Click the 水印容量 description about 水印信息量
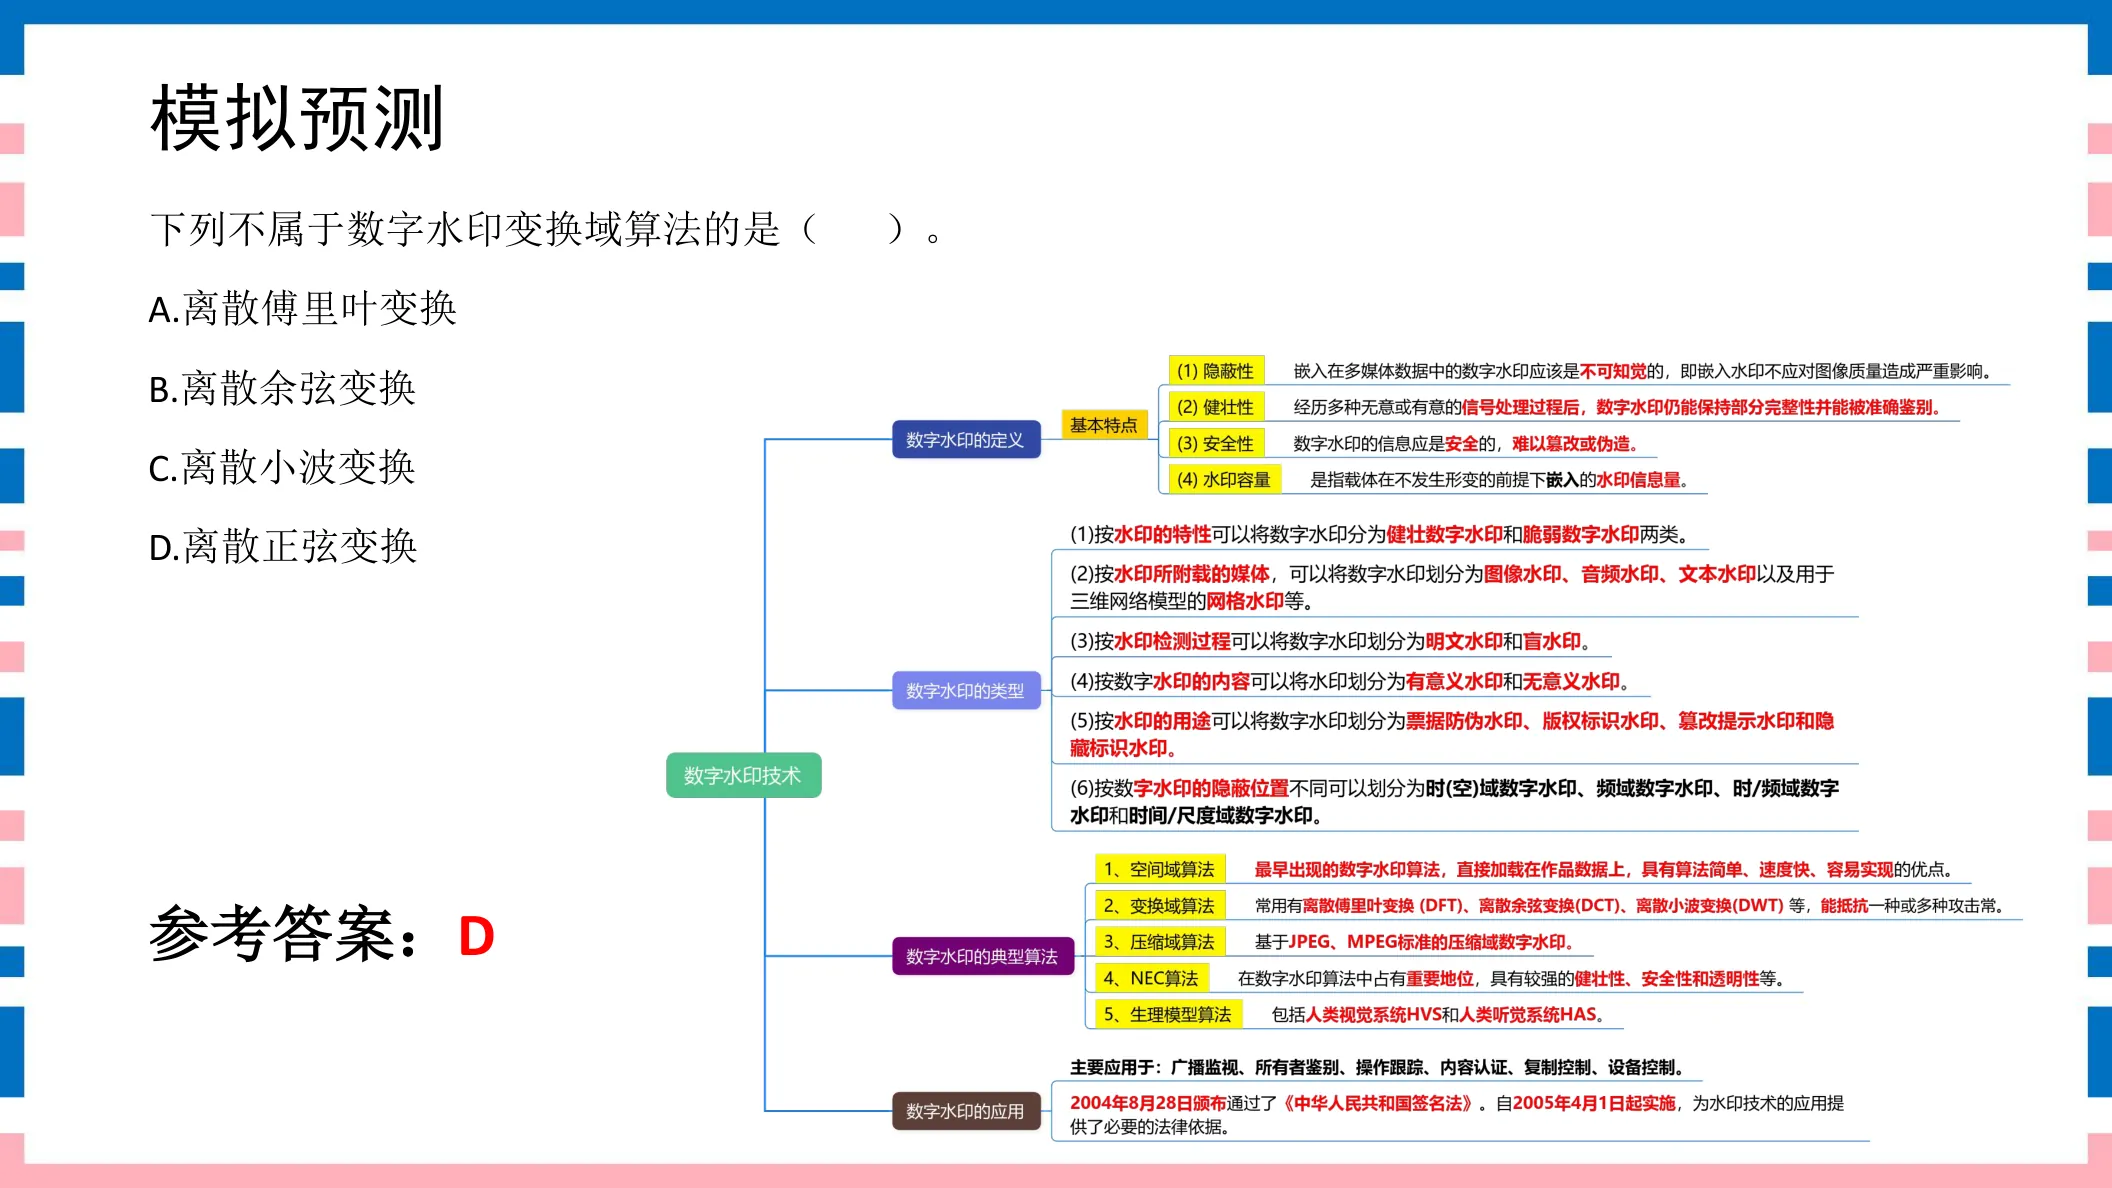 (1500, 480)
